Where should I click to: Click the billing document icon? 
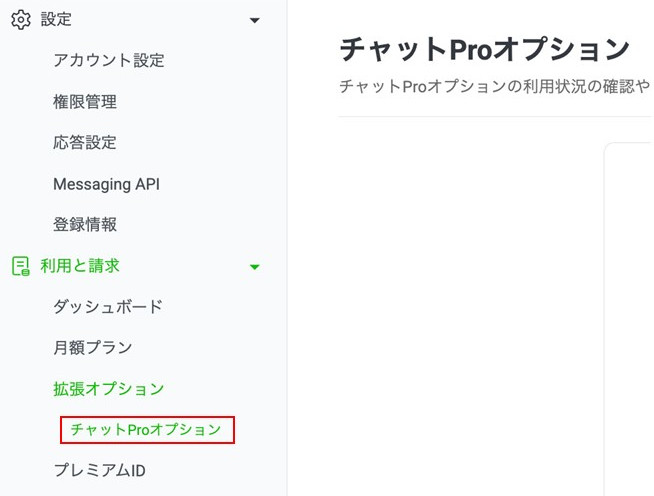[x=20, y=266]
